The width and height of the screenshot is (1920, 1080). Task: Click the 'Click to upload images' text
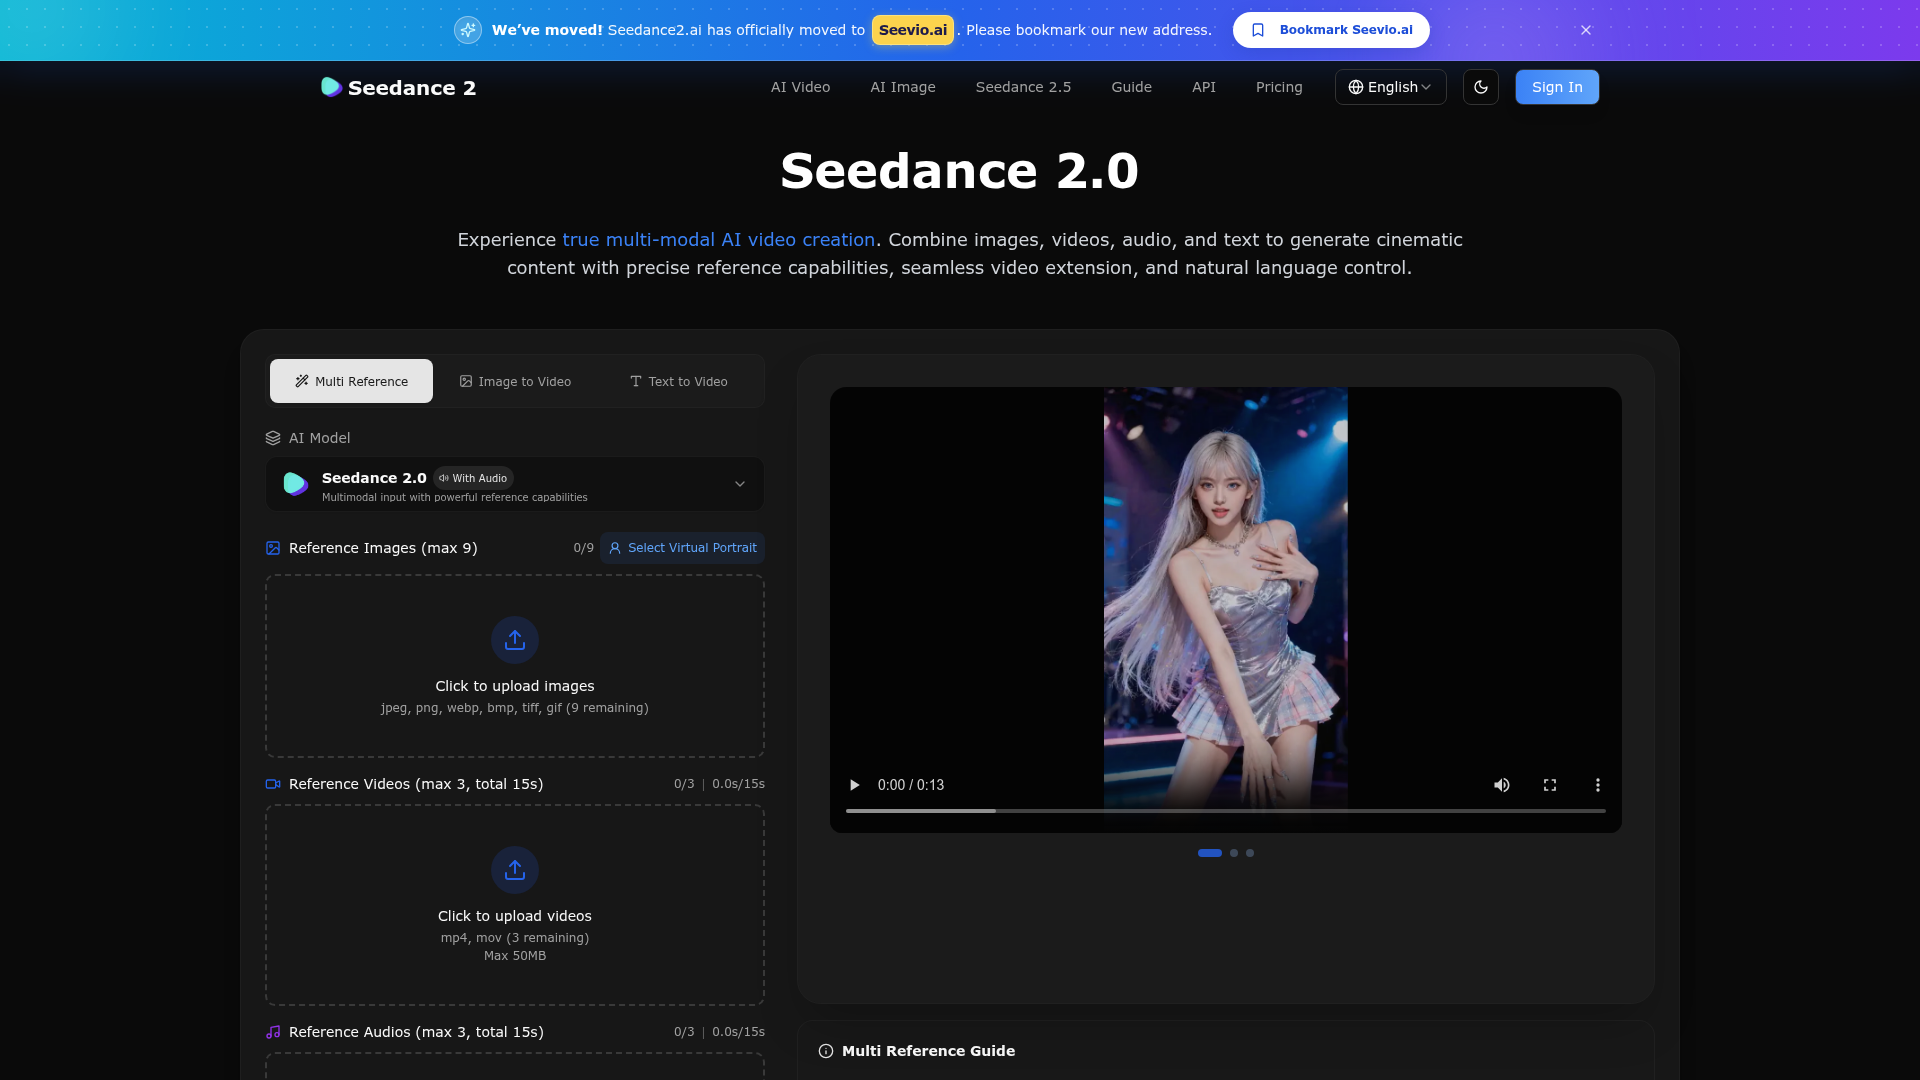point(515,686)
